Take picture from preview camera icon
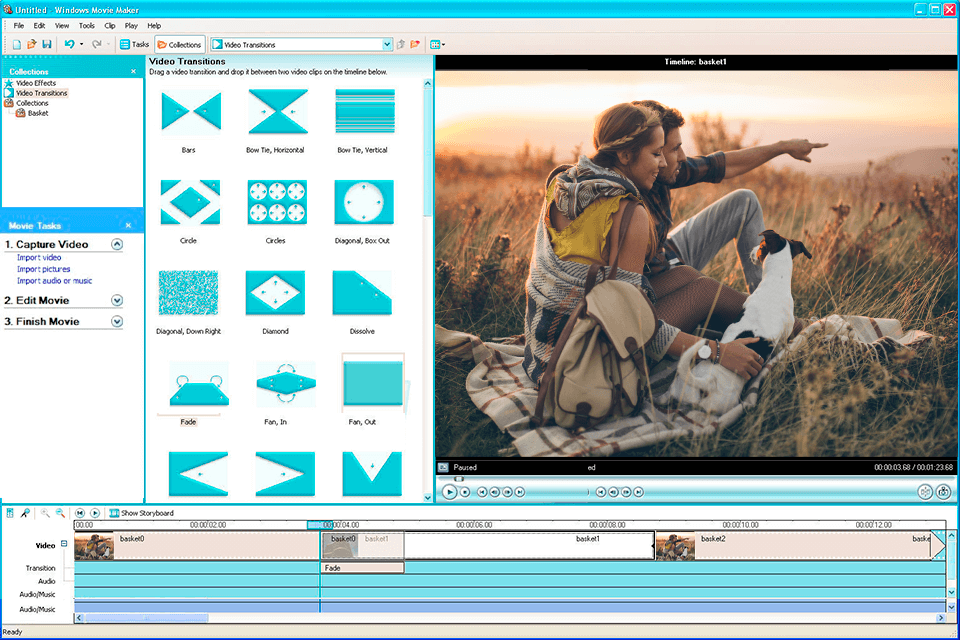 click(942, 491)
